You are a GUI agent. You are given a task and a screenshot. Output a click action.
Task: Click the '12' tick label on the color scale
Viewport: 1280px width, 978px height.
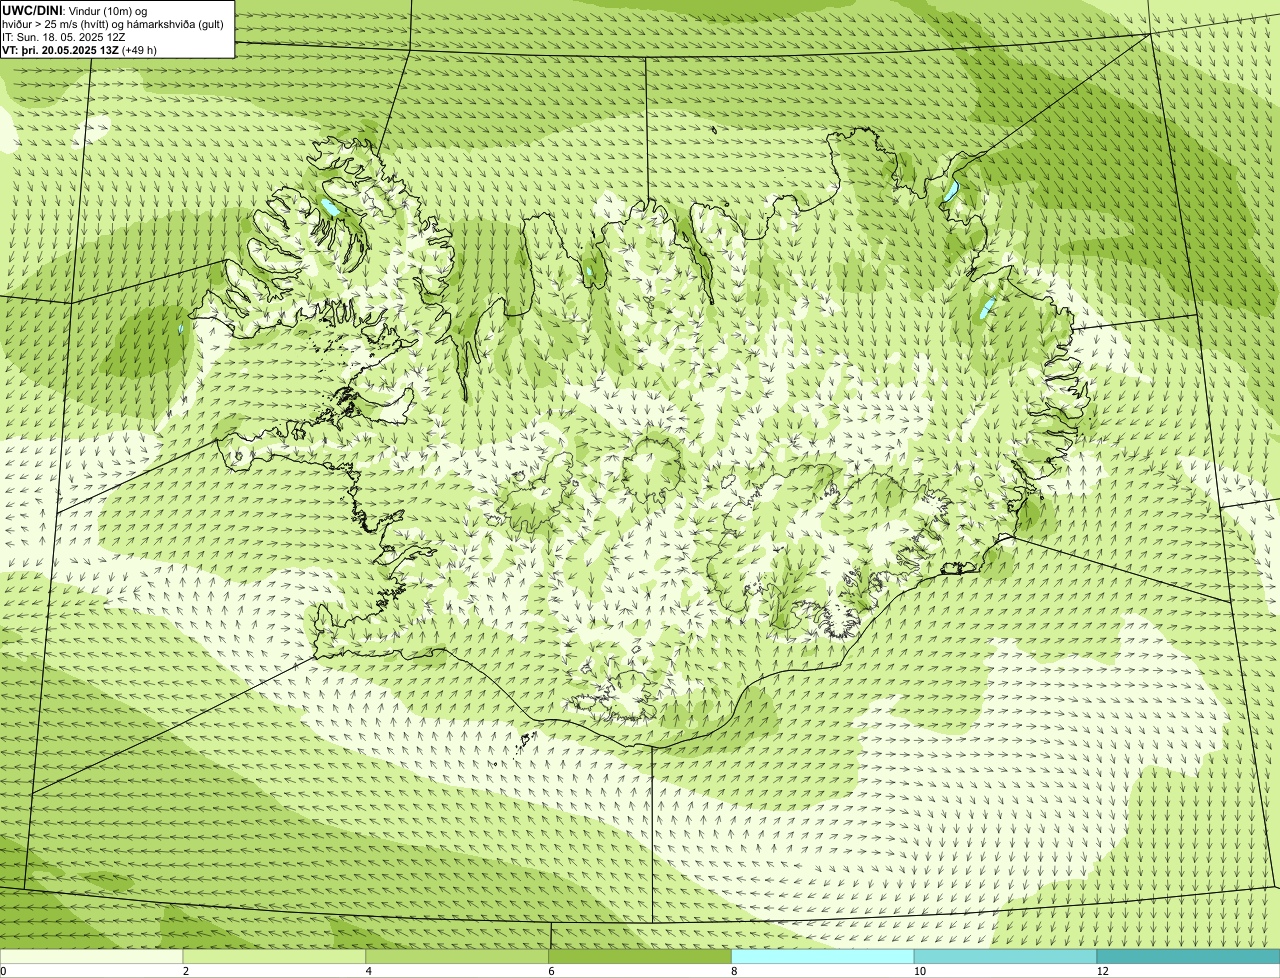point(1102,971)
